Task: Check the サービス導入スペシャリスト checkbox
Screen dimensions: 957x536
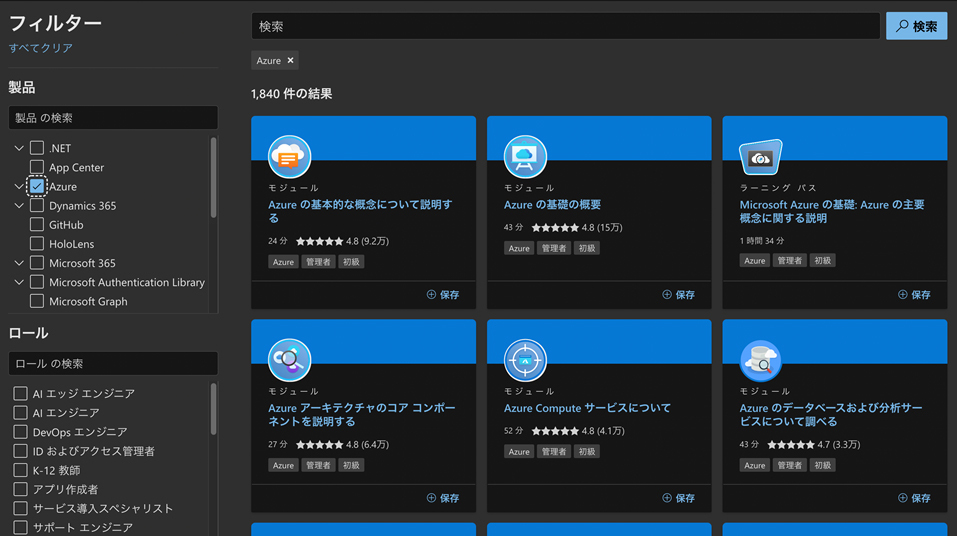Action: click(x=20, y=508)
